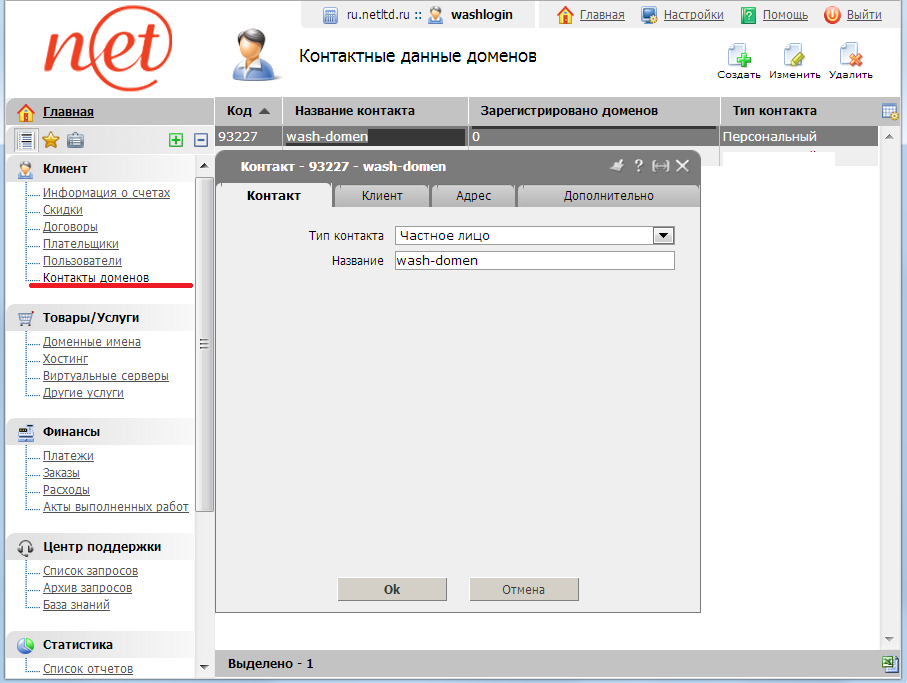The width and height of the screenshot is (907, 683).
Task: Sort the table by Код column
Action: 248,111
